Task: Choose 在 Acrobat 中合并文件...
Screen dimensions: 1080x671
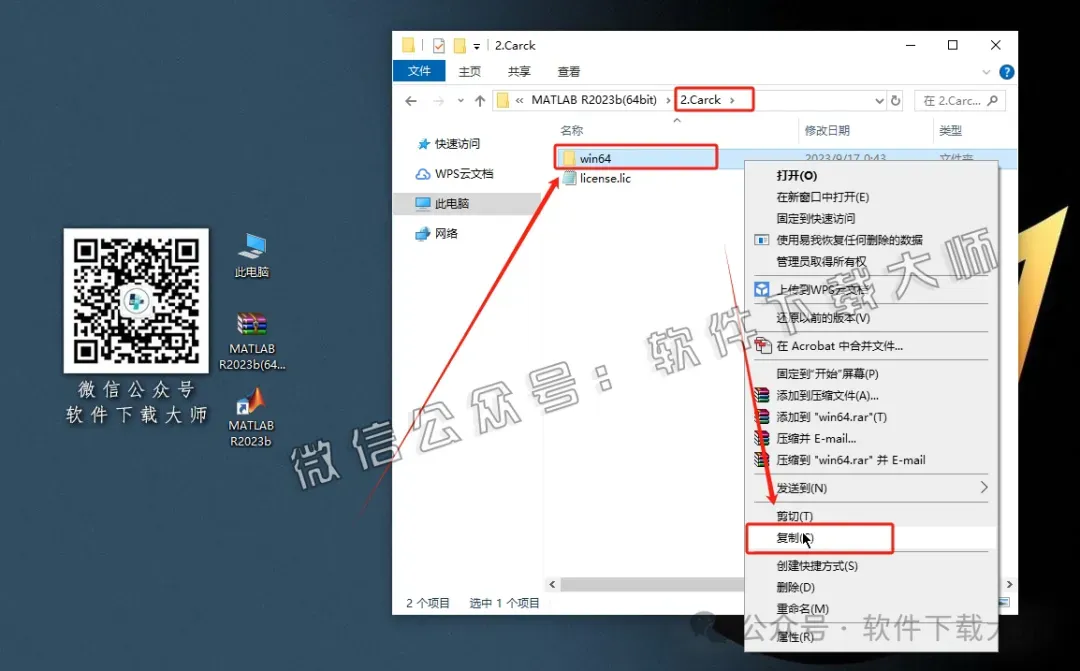Action: click(x=871, y=346)
